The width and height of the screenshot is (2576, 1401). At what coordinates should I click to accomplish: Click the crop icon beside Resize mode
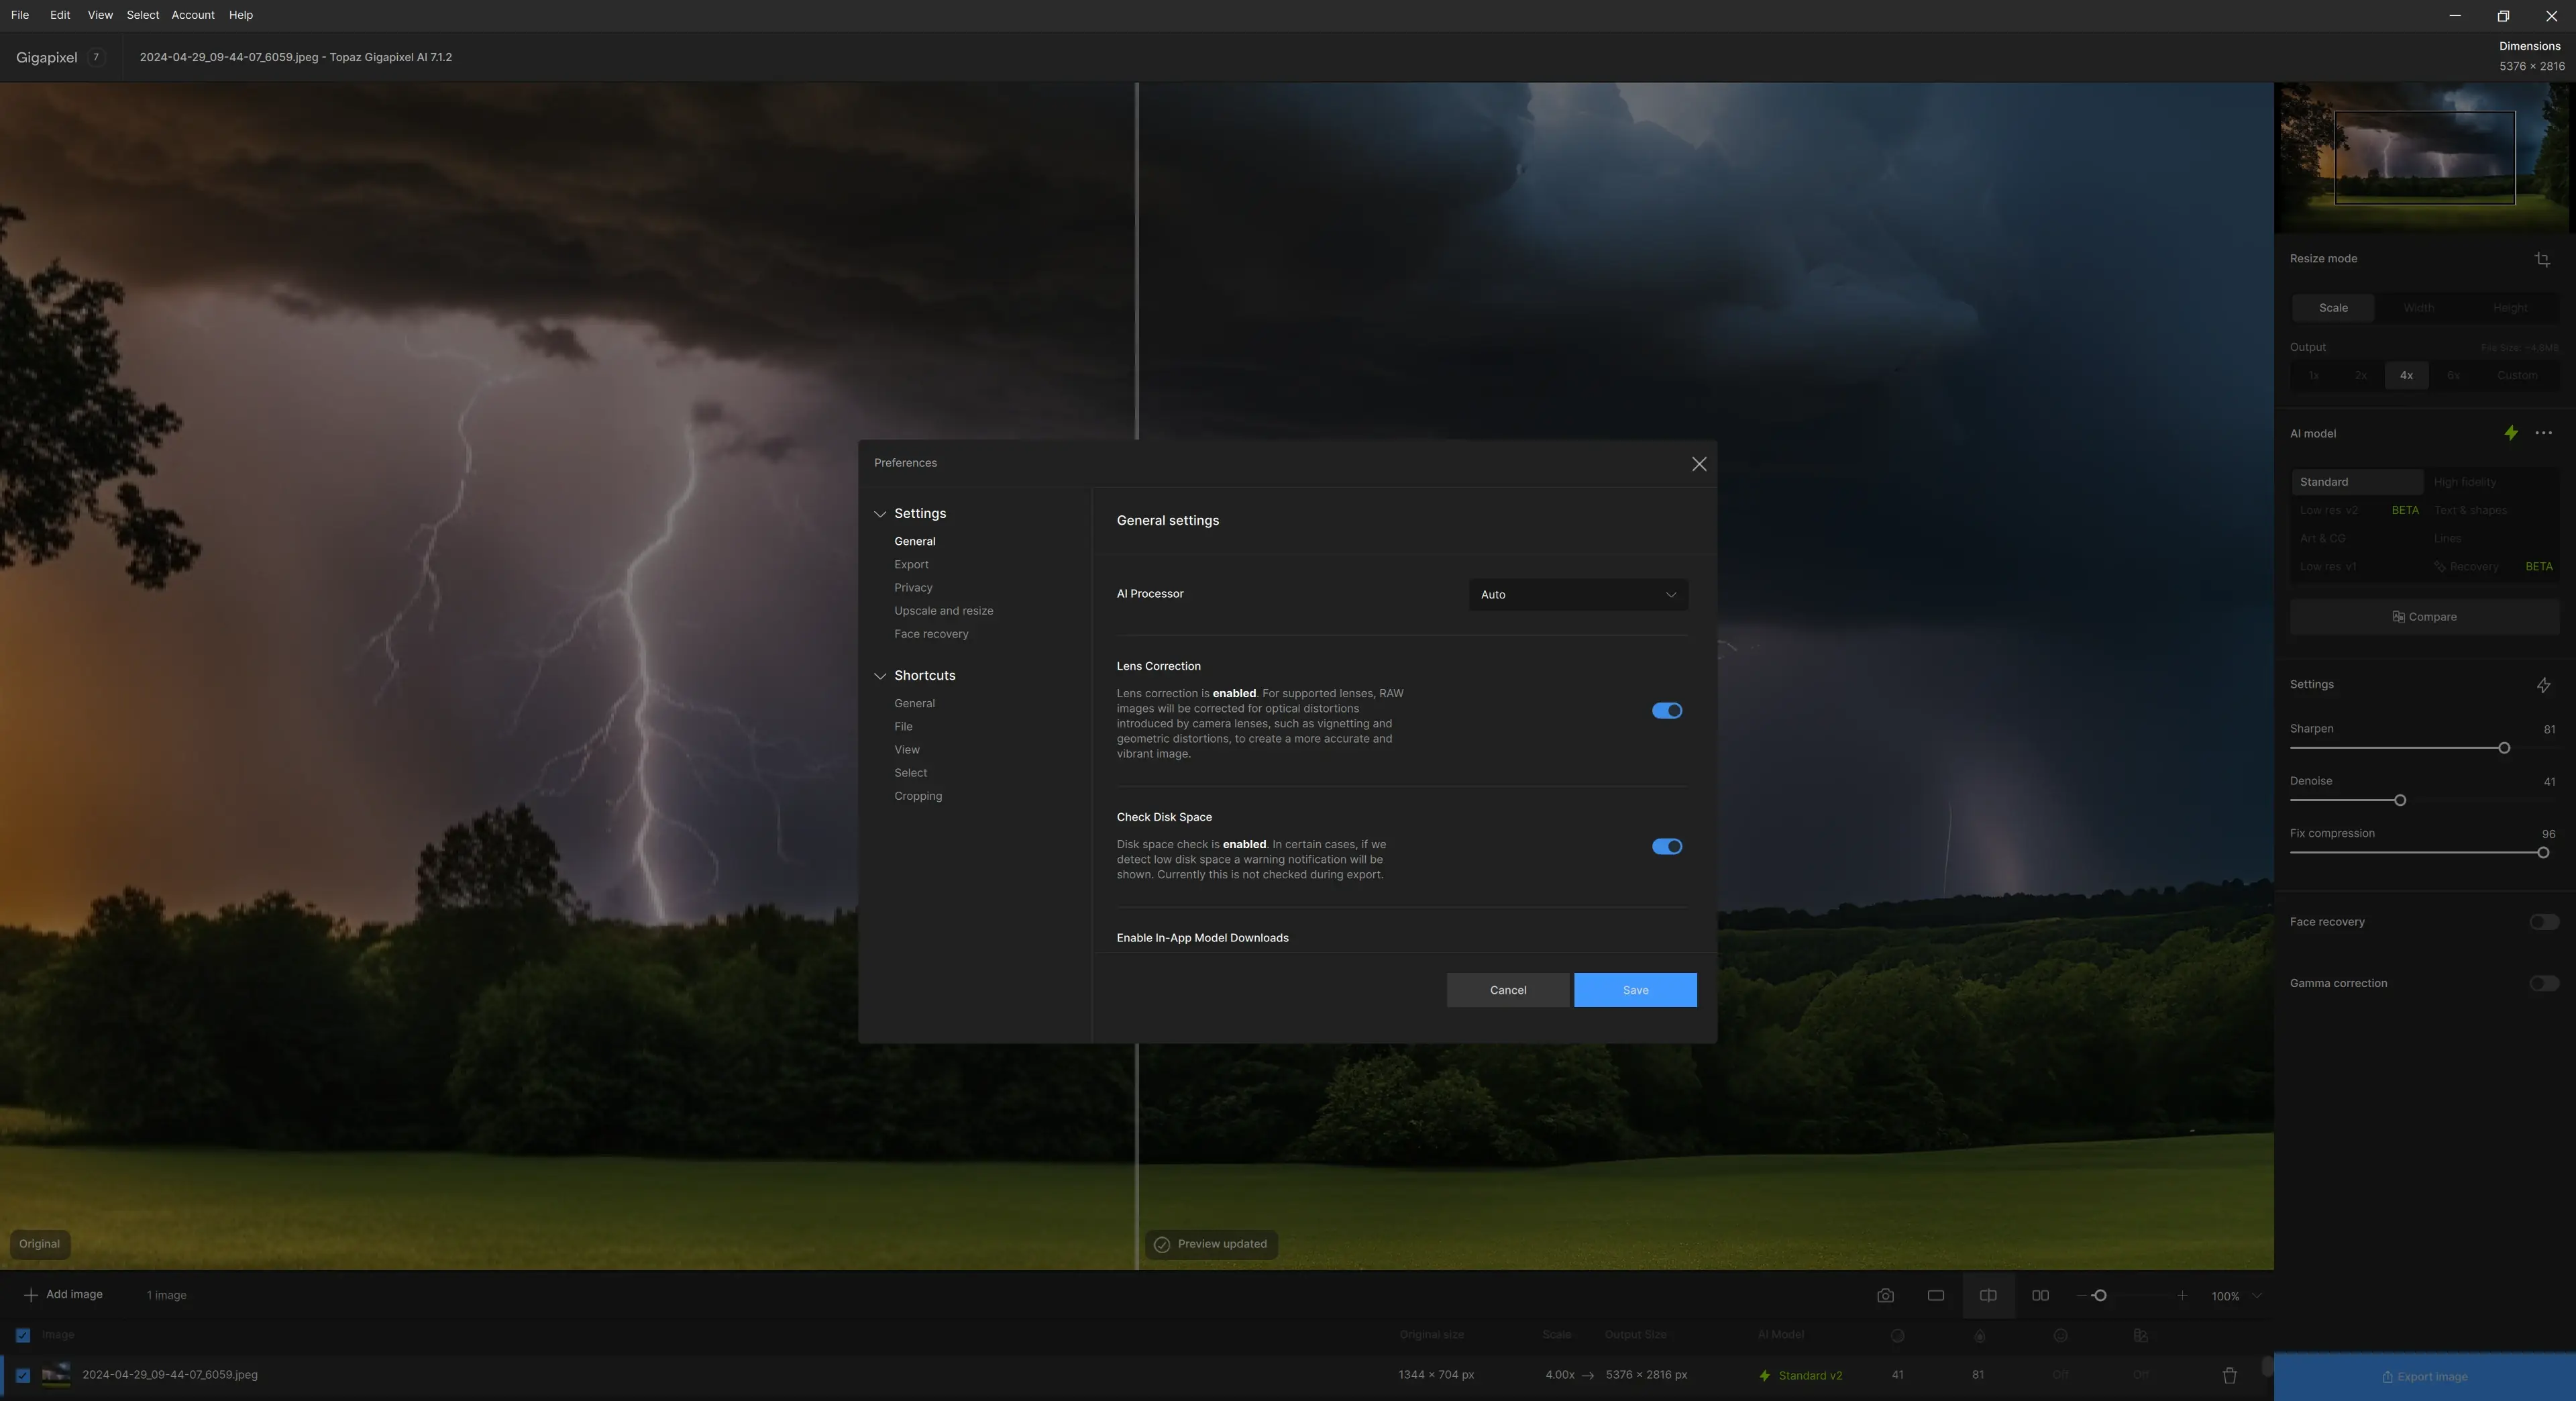[2542, 259]
